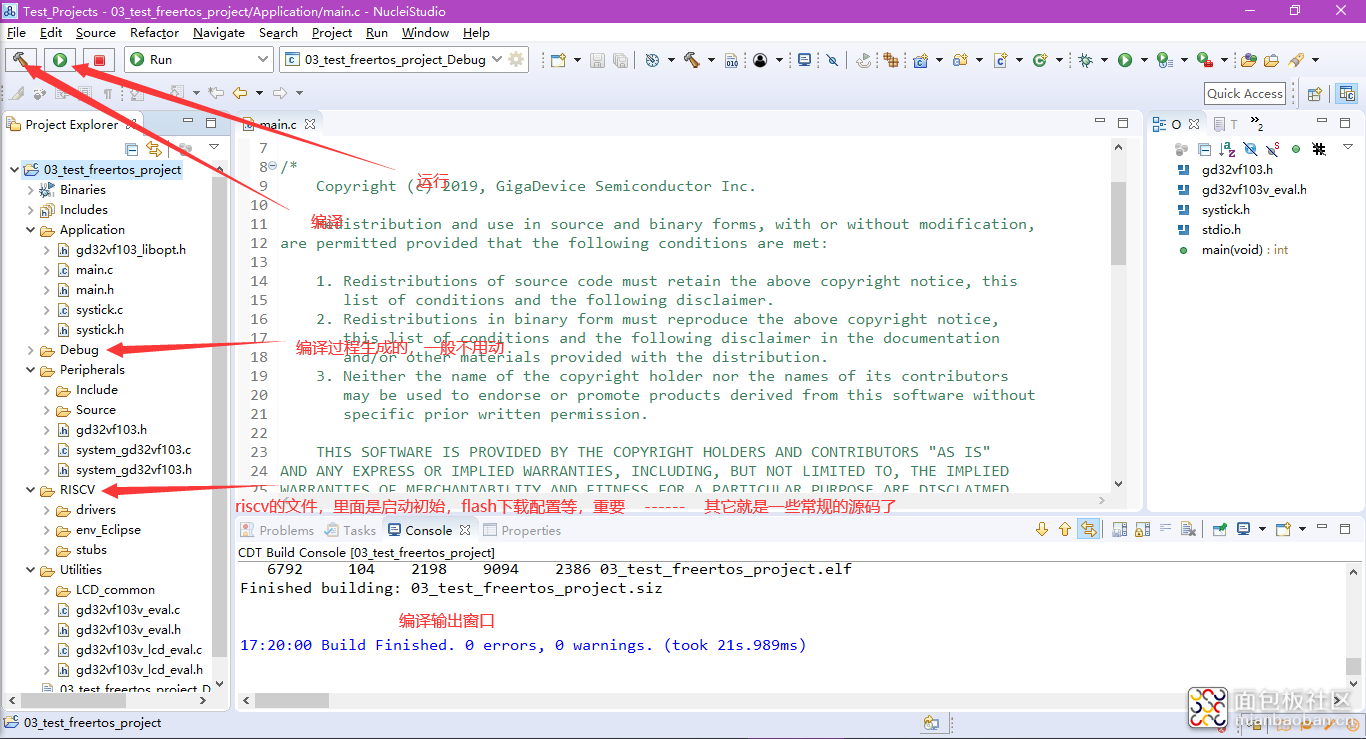Screen dimensions: 1366x739
Task: Click the Open Perspective icon
Action: tap(1315, 93)
